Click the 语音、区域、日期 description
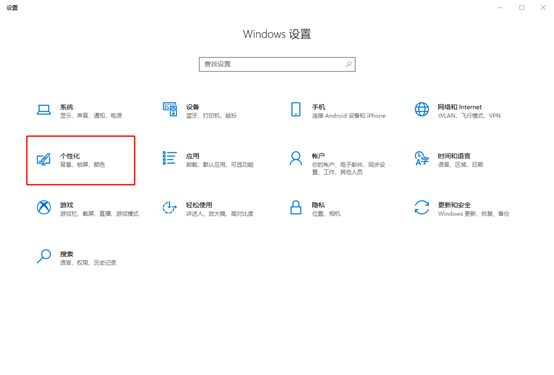Viewport: 554px width, 375px height. (x=460, y=165)
